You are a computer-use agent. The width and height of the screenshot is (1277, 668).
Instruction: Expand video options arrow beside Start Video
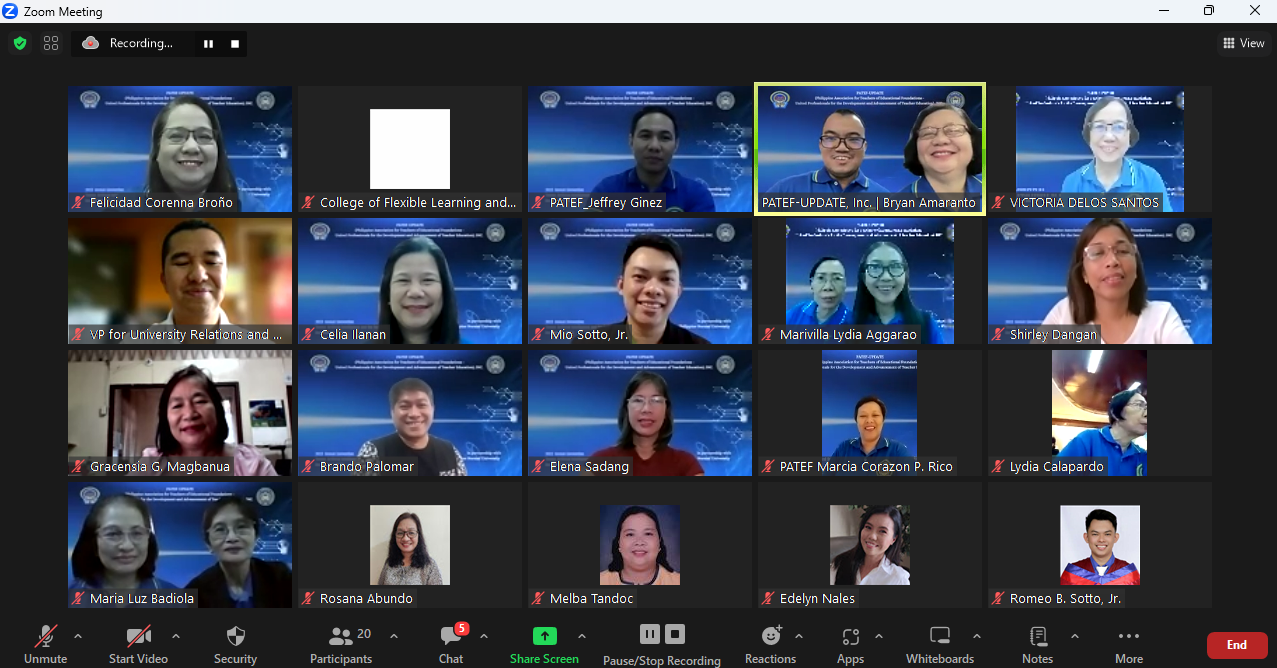pos(176,636)
